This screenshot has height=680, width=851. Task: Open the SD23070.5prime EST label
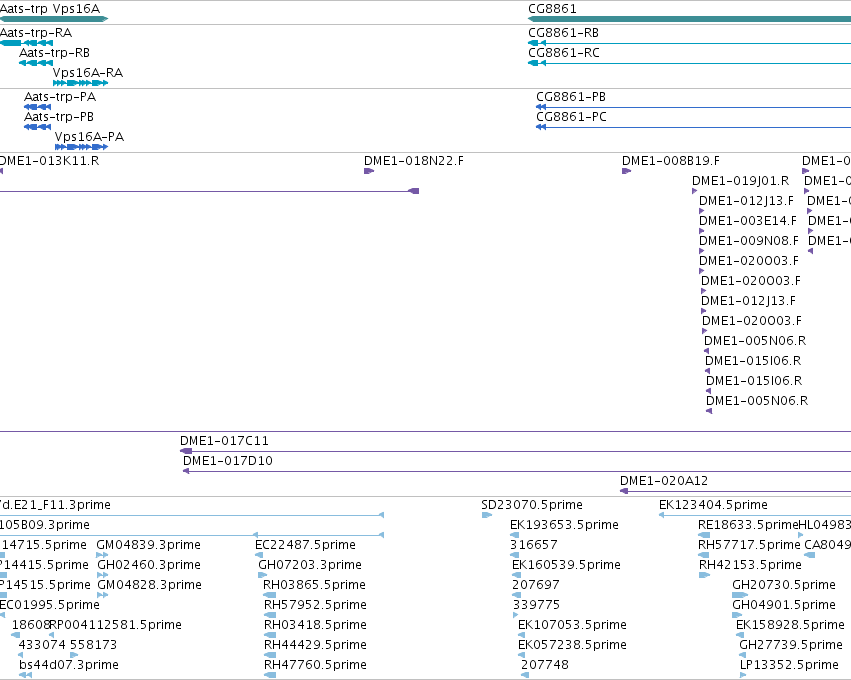pyautogui.click(x=532, y=505)
